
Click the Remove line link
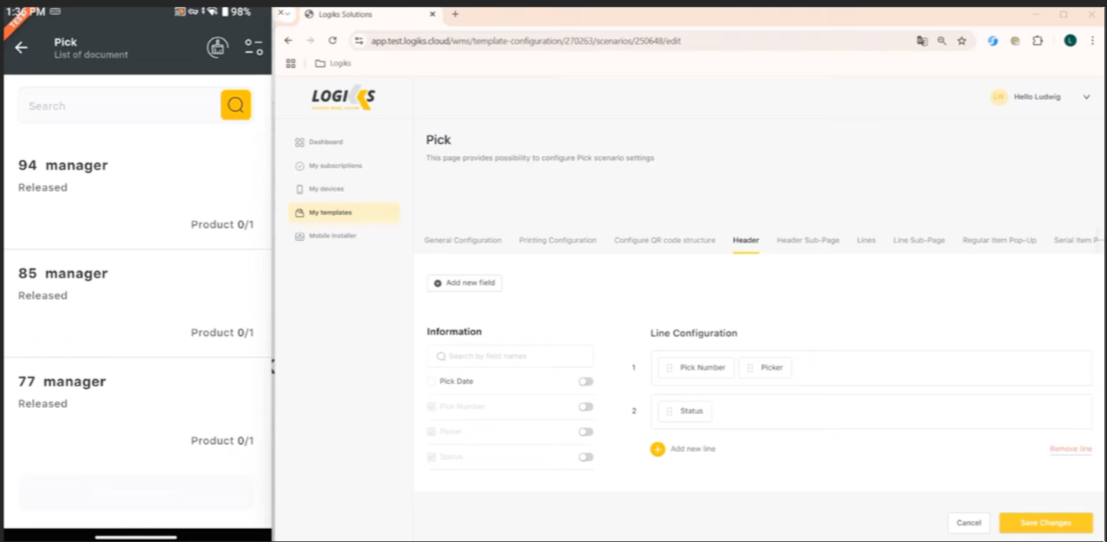pos(1070,449)
